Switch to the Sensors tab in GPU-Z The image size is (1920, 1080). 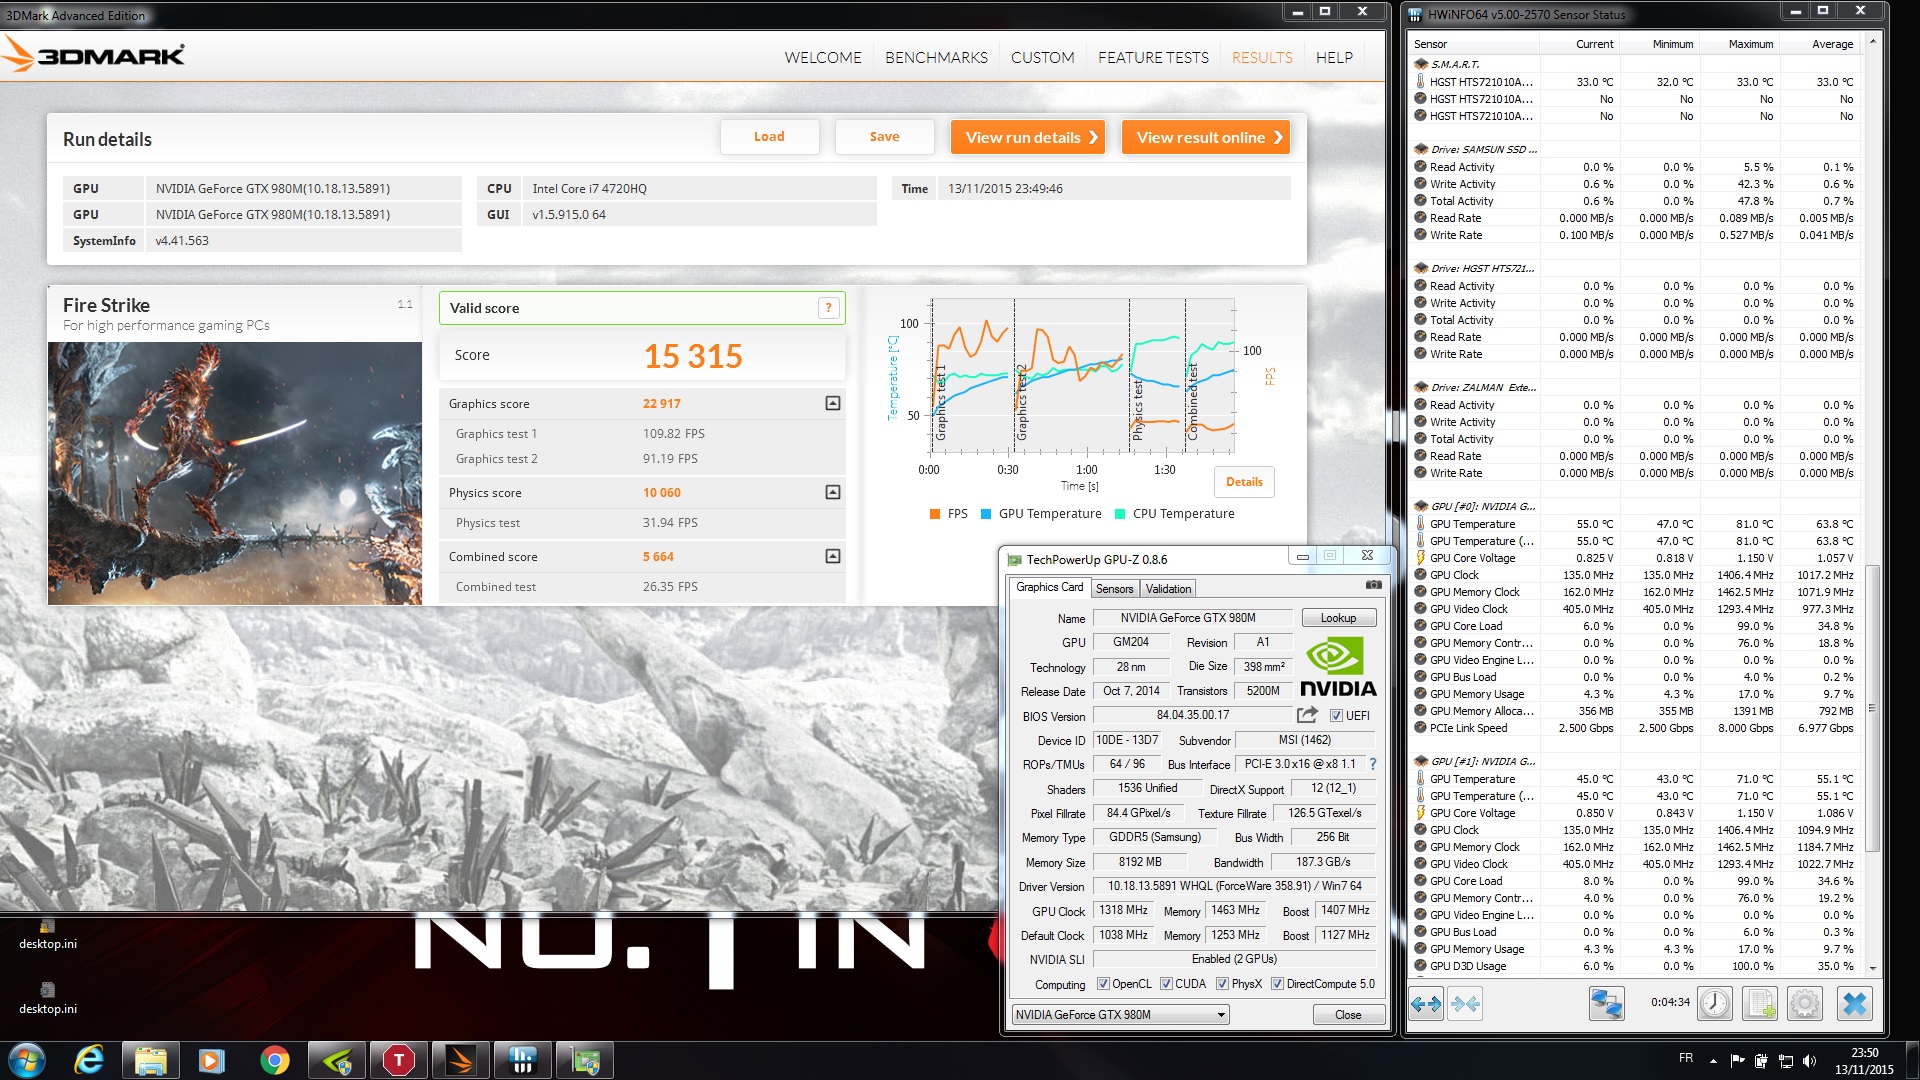(1114, 589)
